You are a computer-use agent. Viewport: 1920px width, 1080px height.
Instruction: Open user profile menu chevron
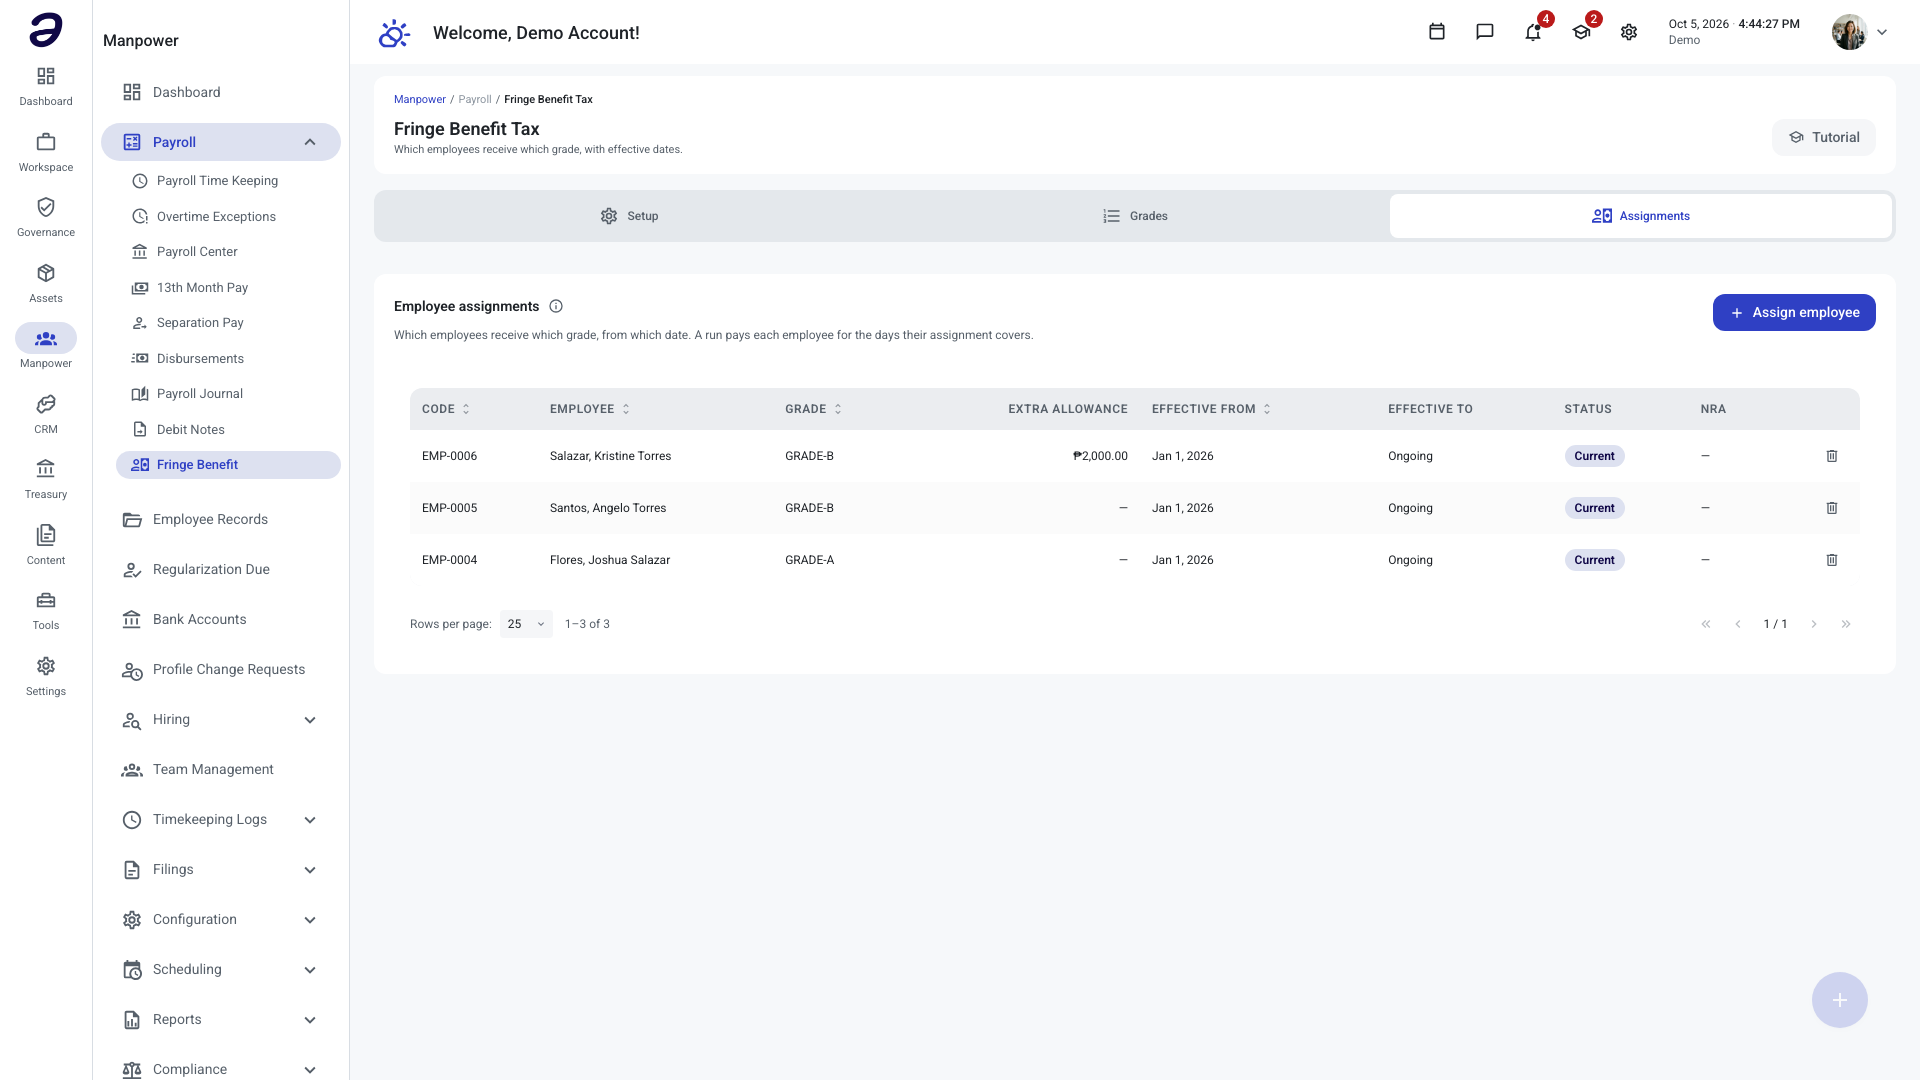(1882, 32)
